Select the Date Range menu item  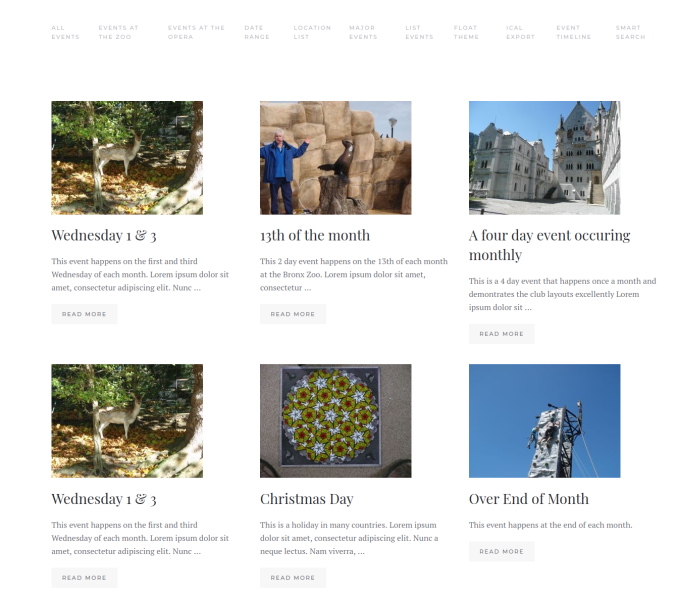coord(257,32)
